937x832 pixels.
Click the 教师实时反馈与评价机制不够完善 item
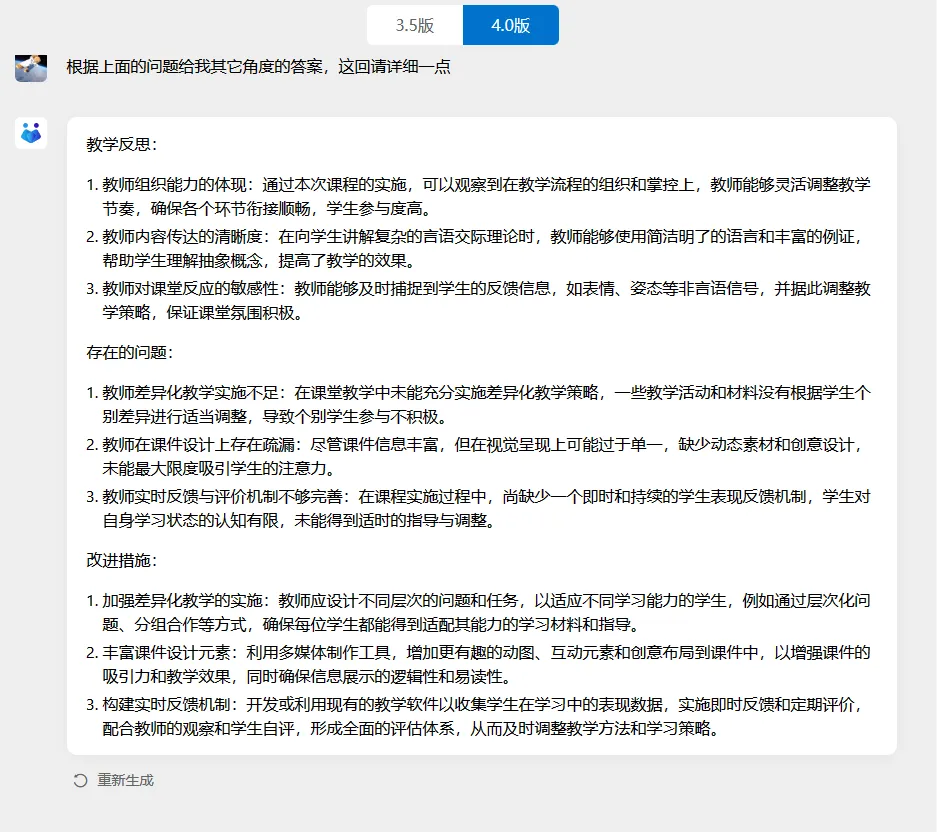pos(478,509)
